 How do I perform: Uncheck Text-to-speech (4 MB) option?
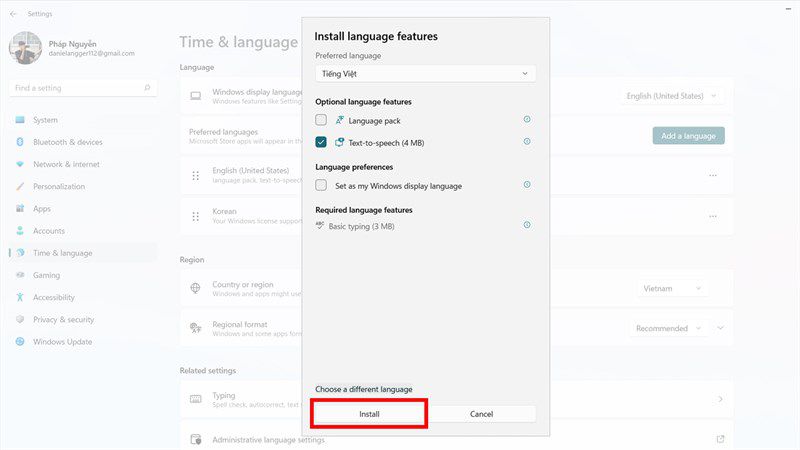click(x=321, y=142)
